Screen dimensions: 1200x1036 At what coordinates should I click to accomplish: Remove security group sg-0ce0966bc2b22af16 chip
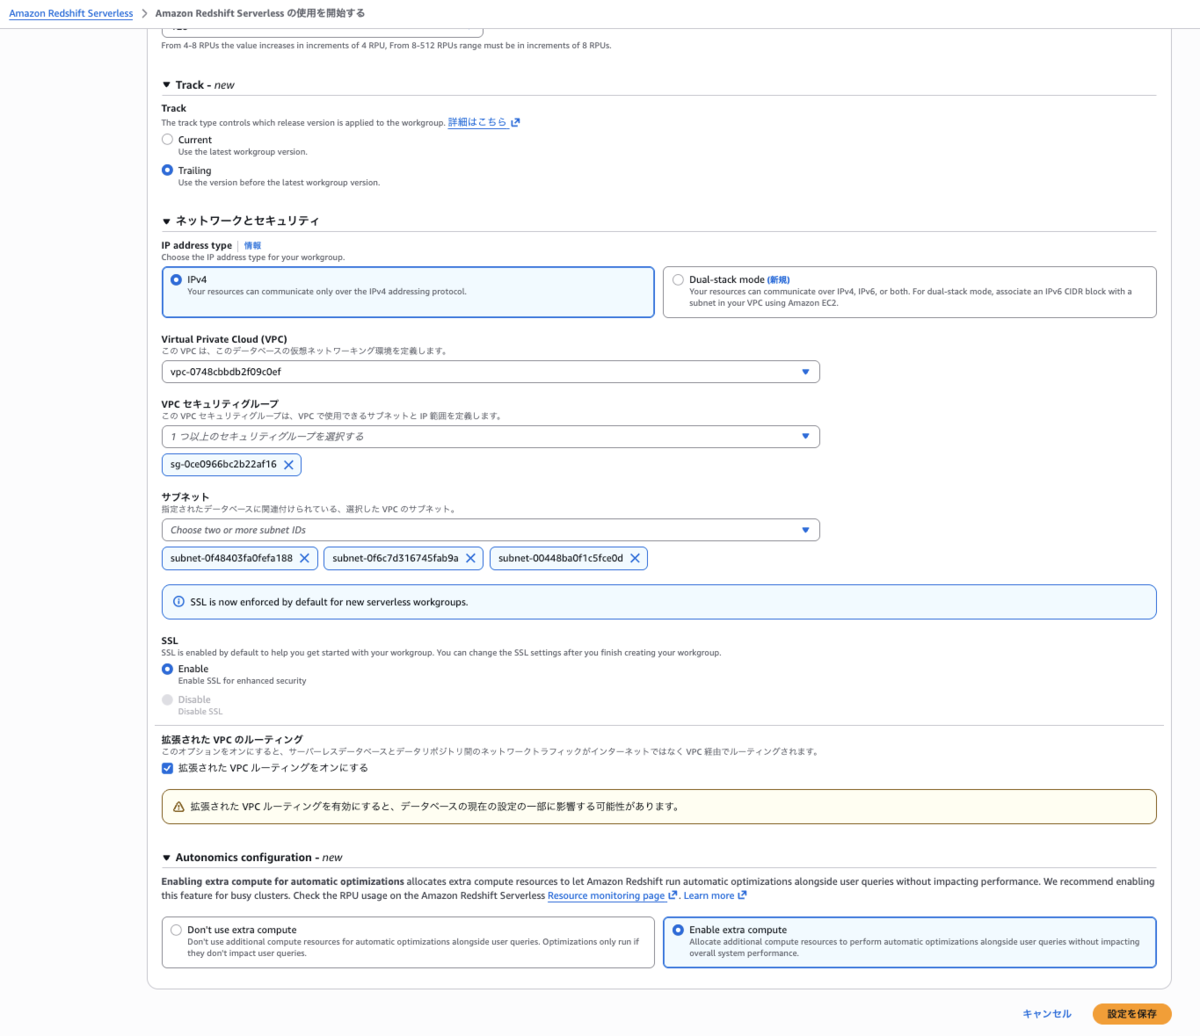pyautogui.click(x=288, y=465)
